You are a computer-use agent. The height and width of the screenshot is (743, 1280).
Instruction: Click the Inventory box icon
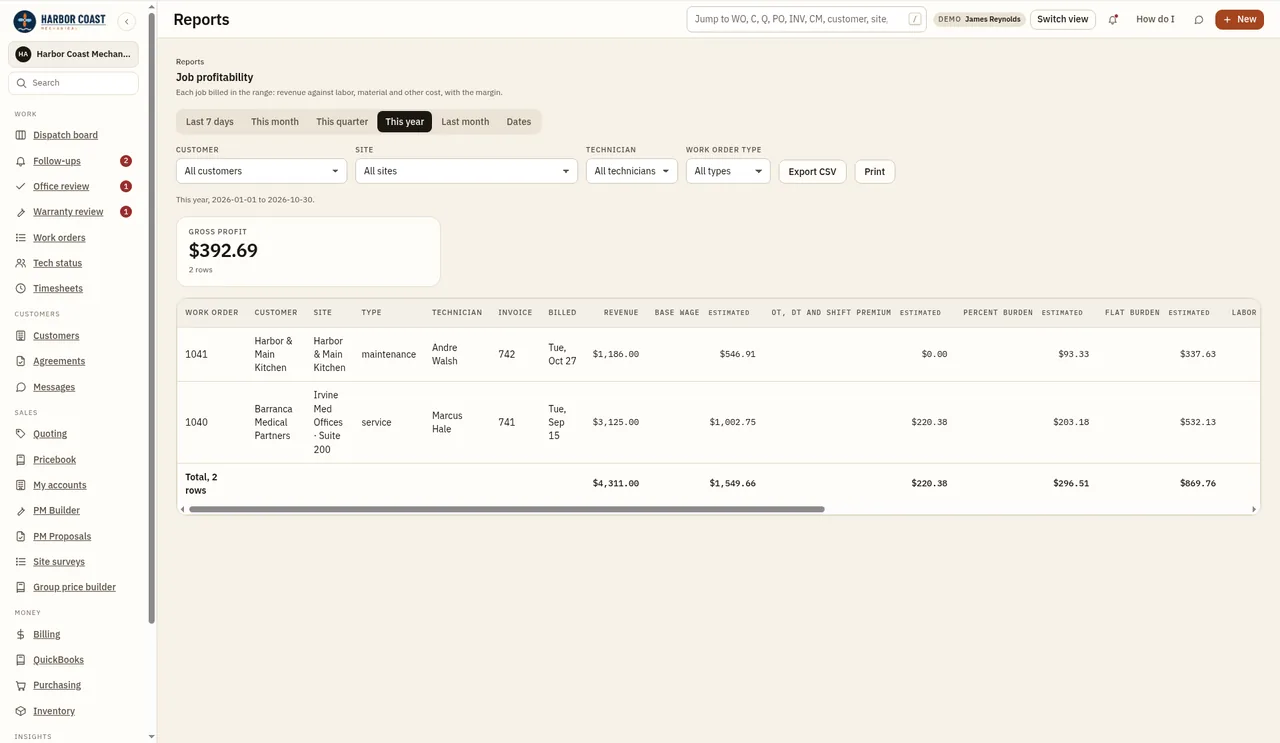[22, 711]
